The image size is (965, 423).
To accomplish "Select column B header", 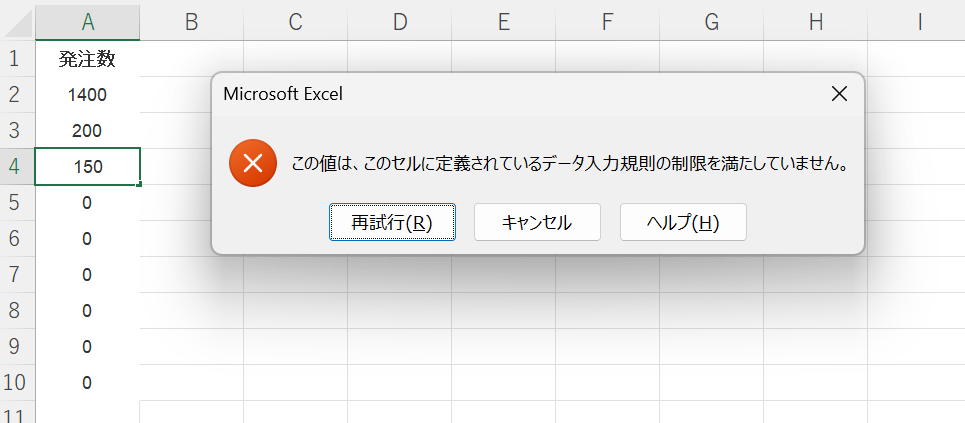I will pyautogui.click(x=191, y=22).
